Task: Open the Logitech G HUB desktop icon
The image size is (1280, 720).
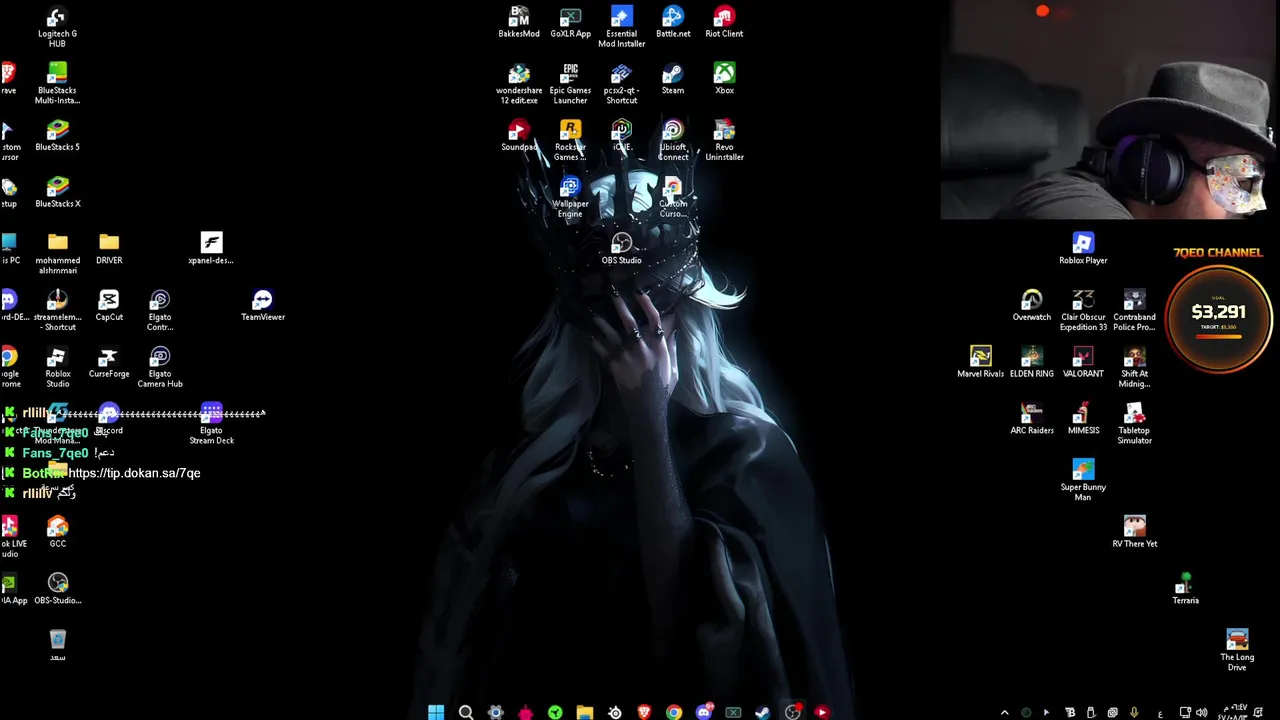Action: point(57,27)
